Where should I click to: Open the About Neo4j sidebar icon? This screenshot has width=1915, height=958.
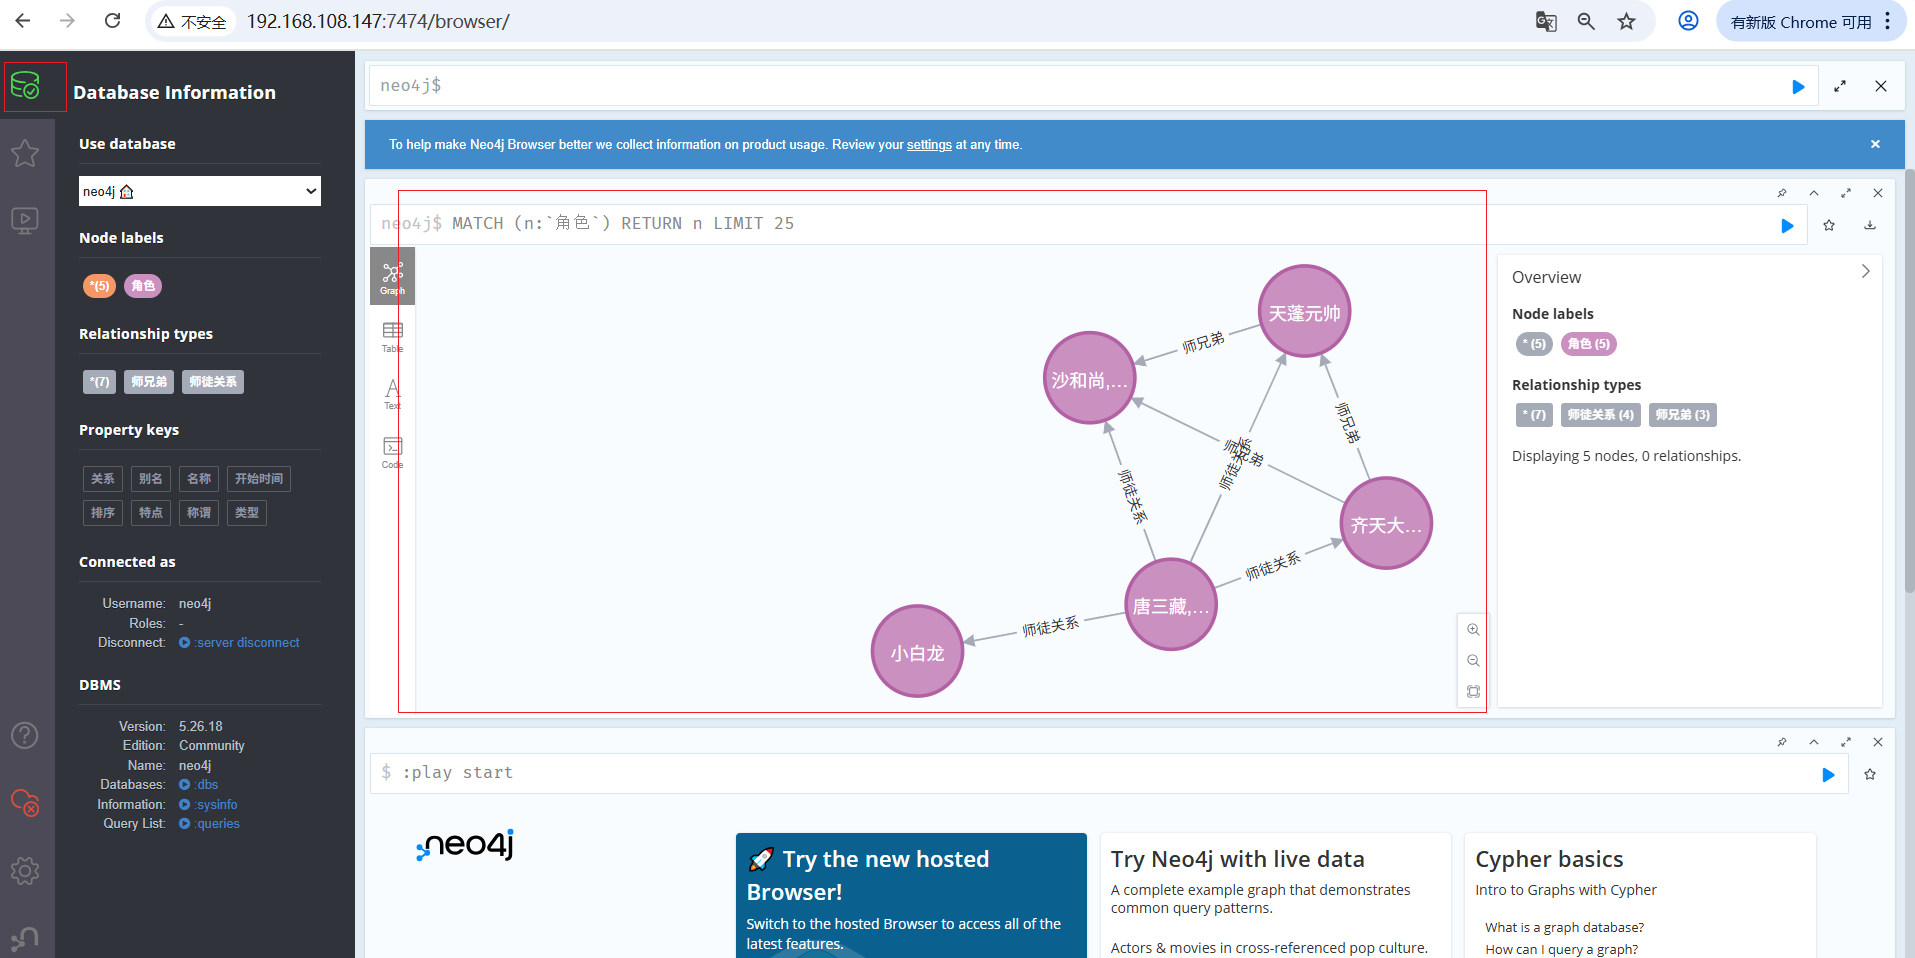[x=25, y=938]
